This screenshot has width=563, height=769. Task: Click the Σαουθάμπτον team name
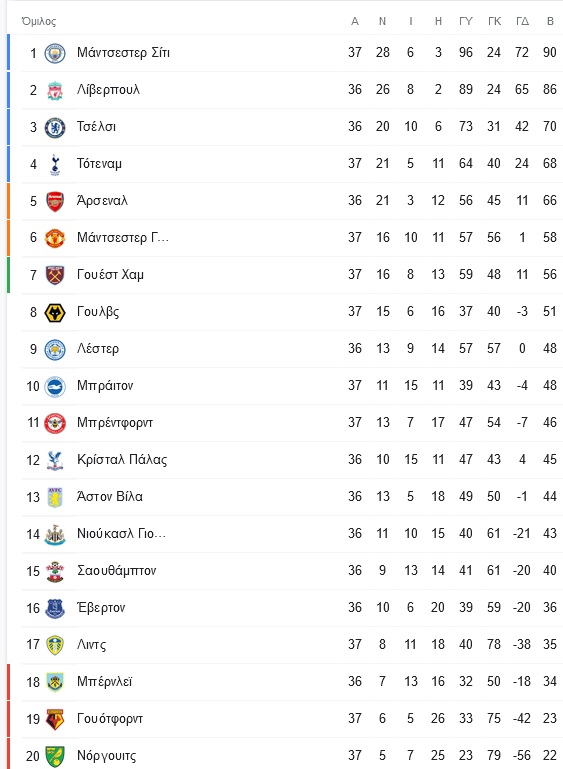116,570
